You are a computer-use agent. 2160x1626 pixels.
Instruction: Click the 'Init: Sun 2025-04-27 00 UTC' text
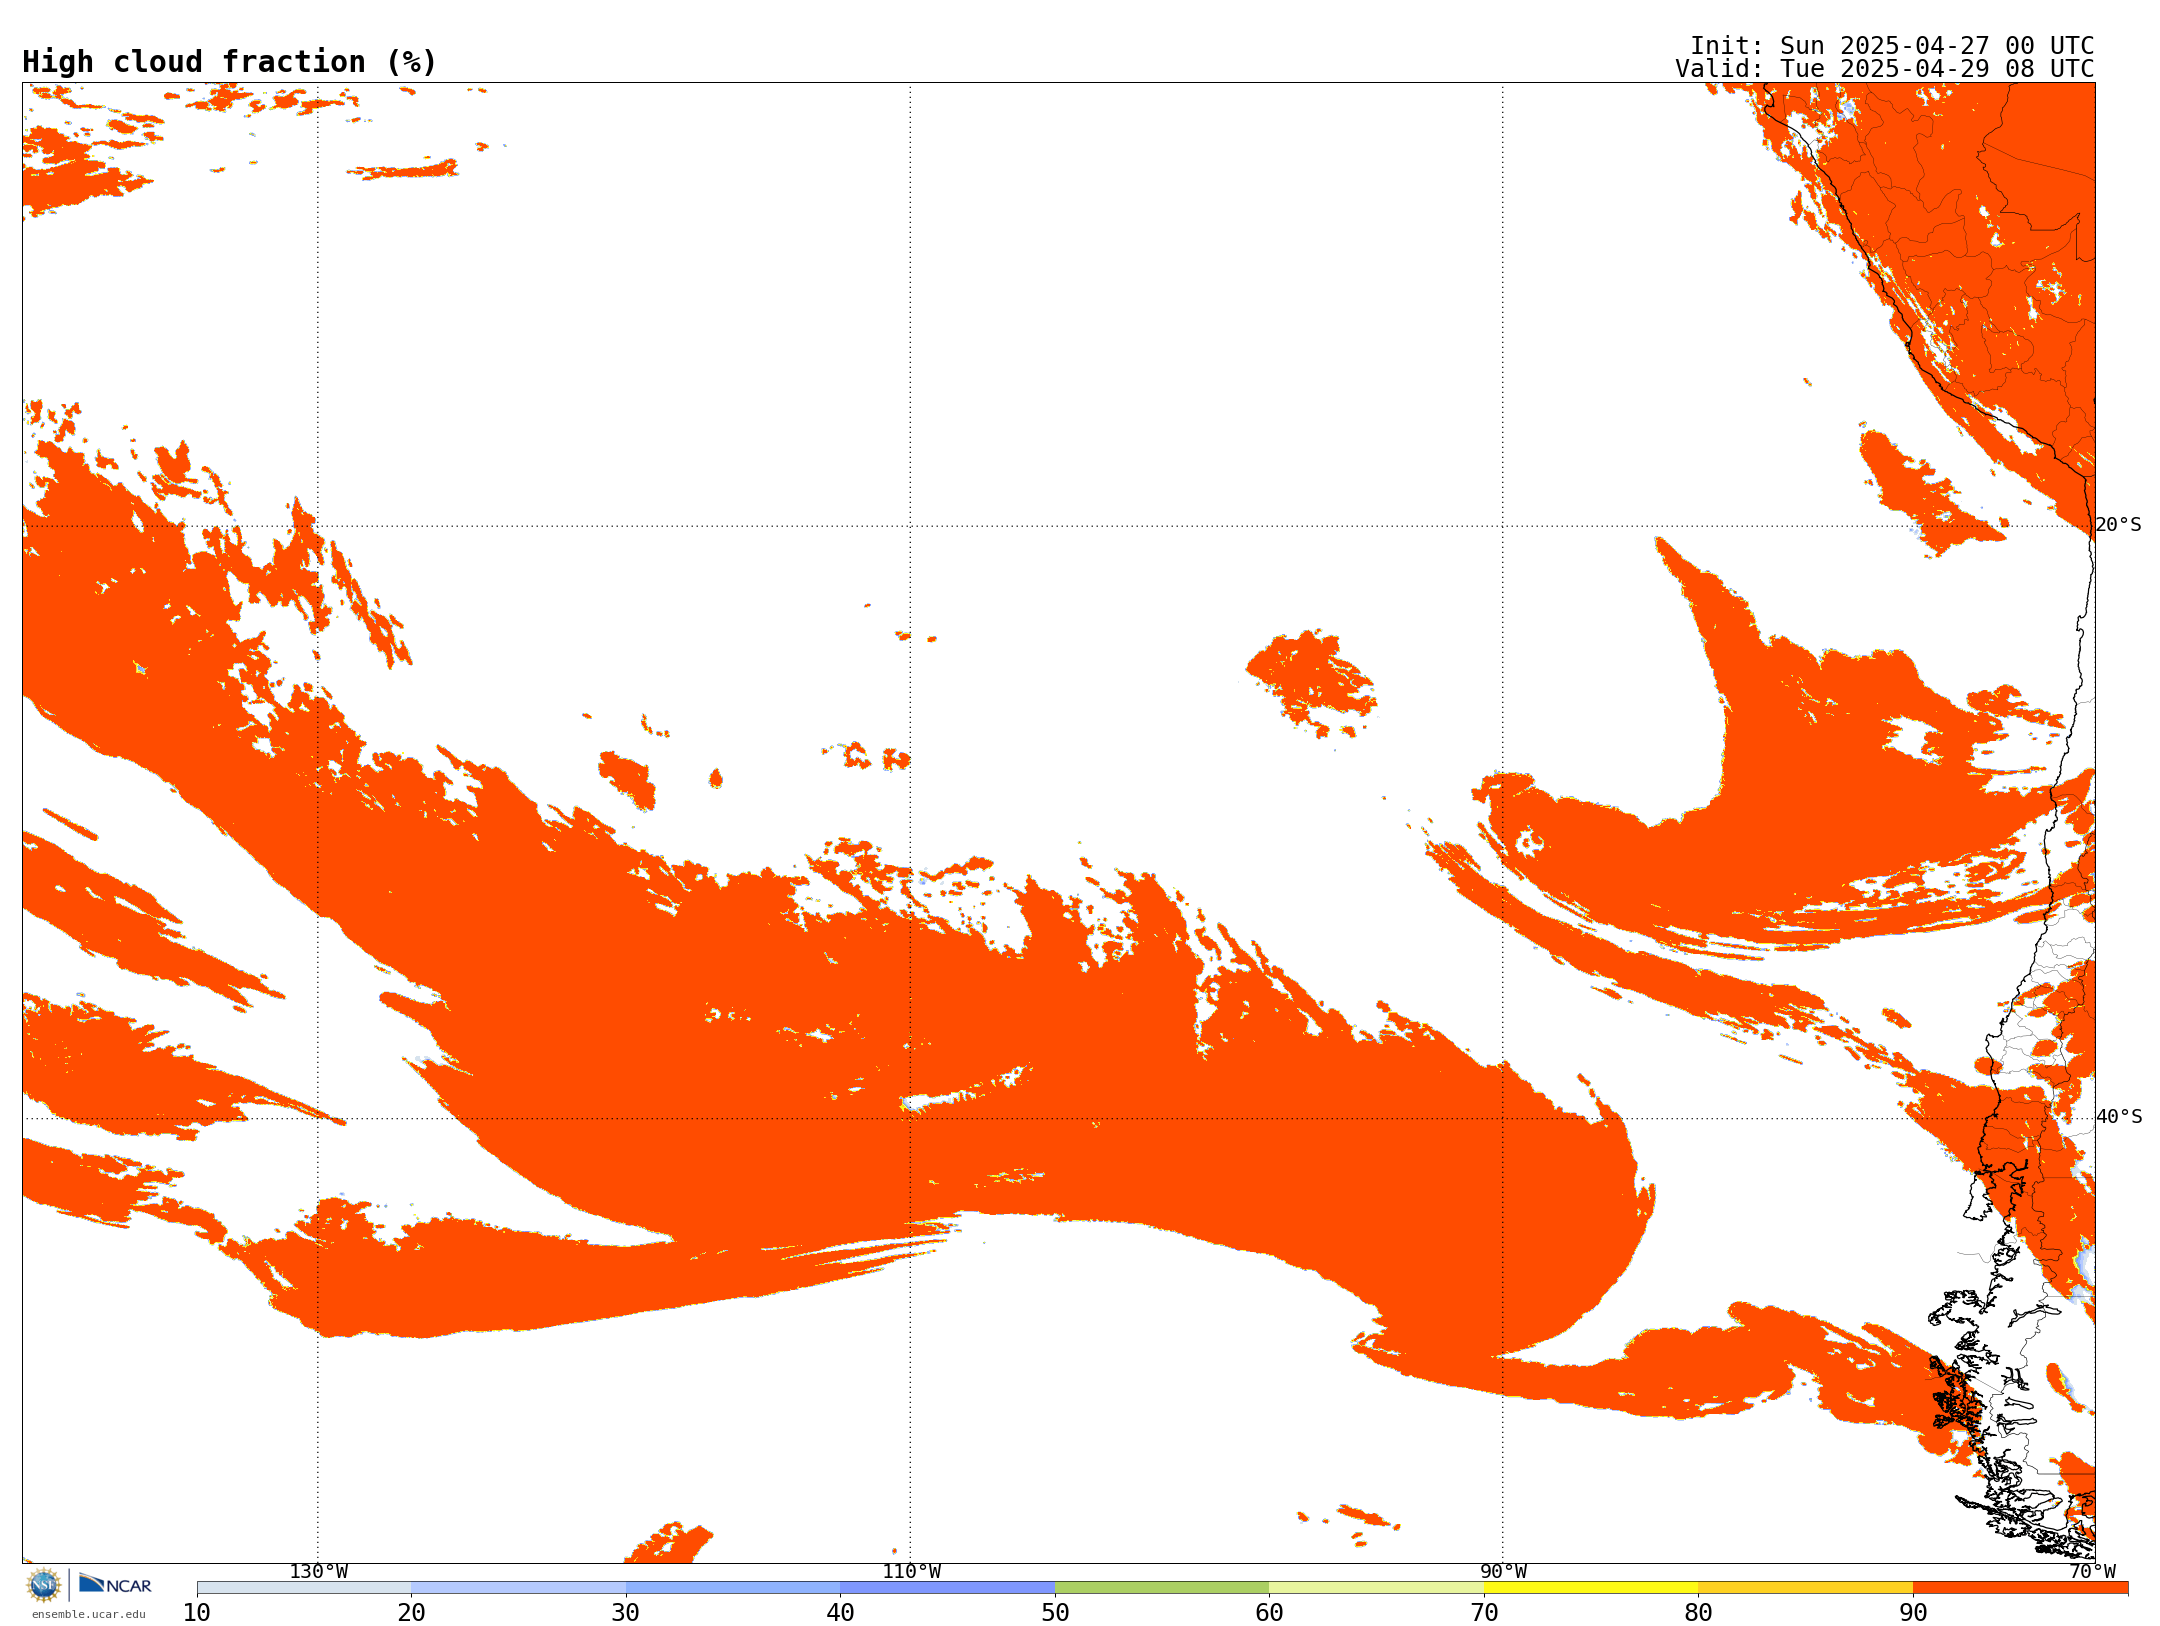pyautogui.click(x=1891, y=46)
